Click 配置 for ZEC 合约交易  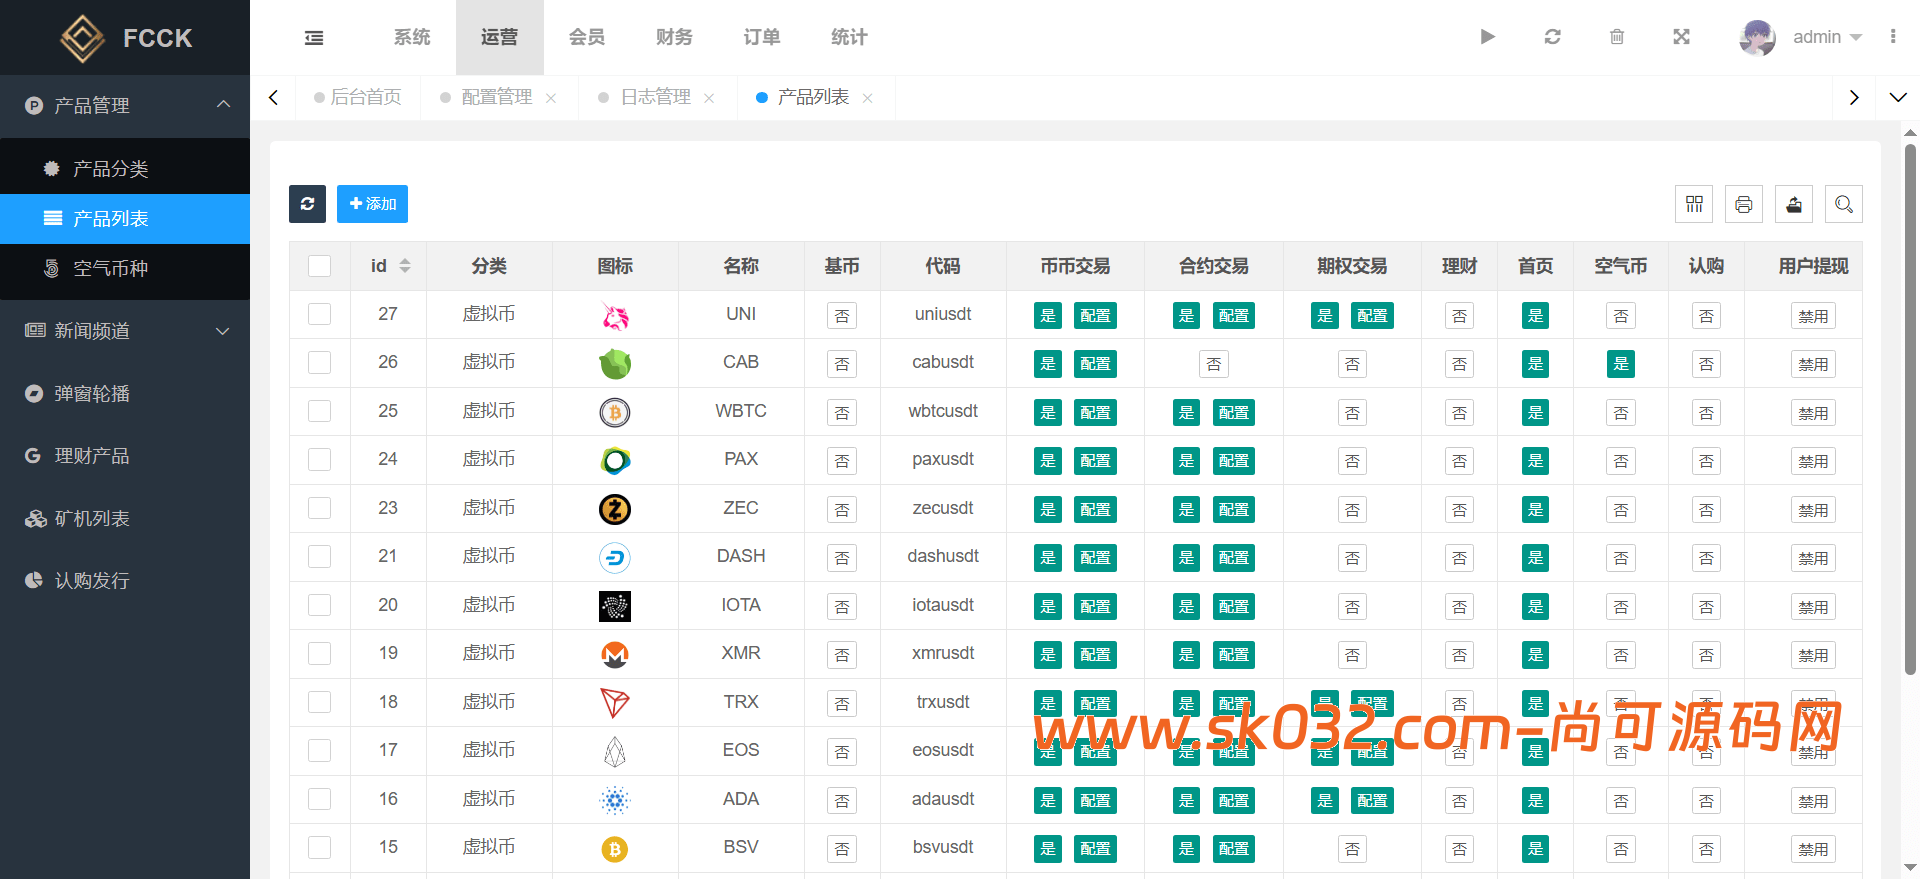[x=1233, y=510]
